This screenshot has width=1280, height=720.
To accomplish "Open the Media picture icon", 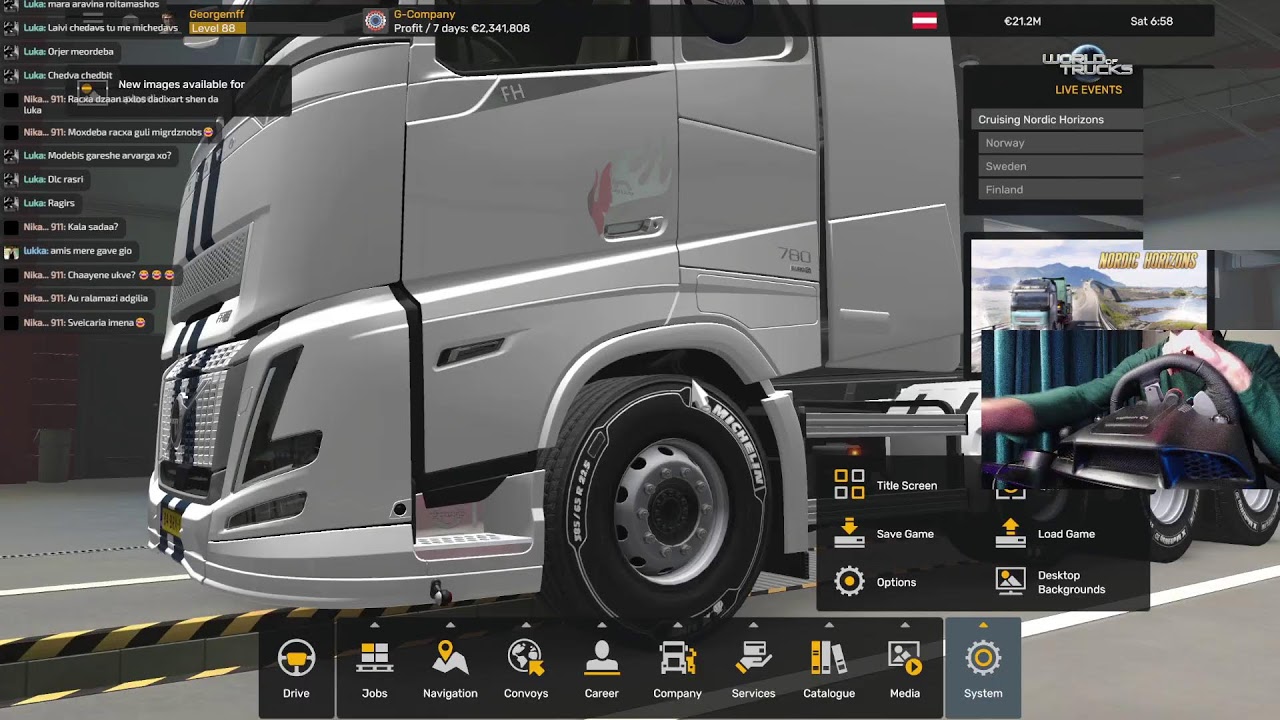I will pos(905,658).
